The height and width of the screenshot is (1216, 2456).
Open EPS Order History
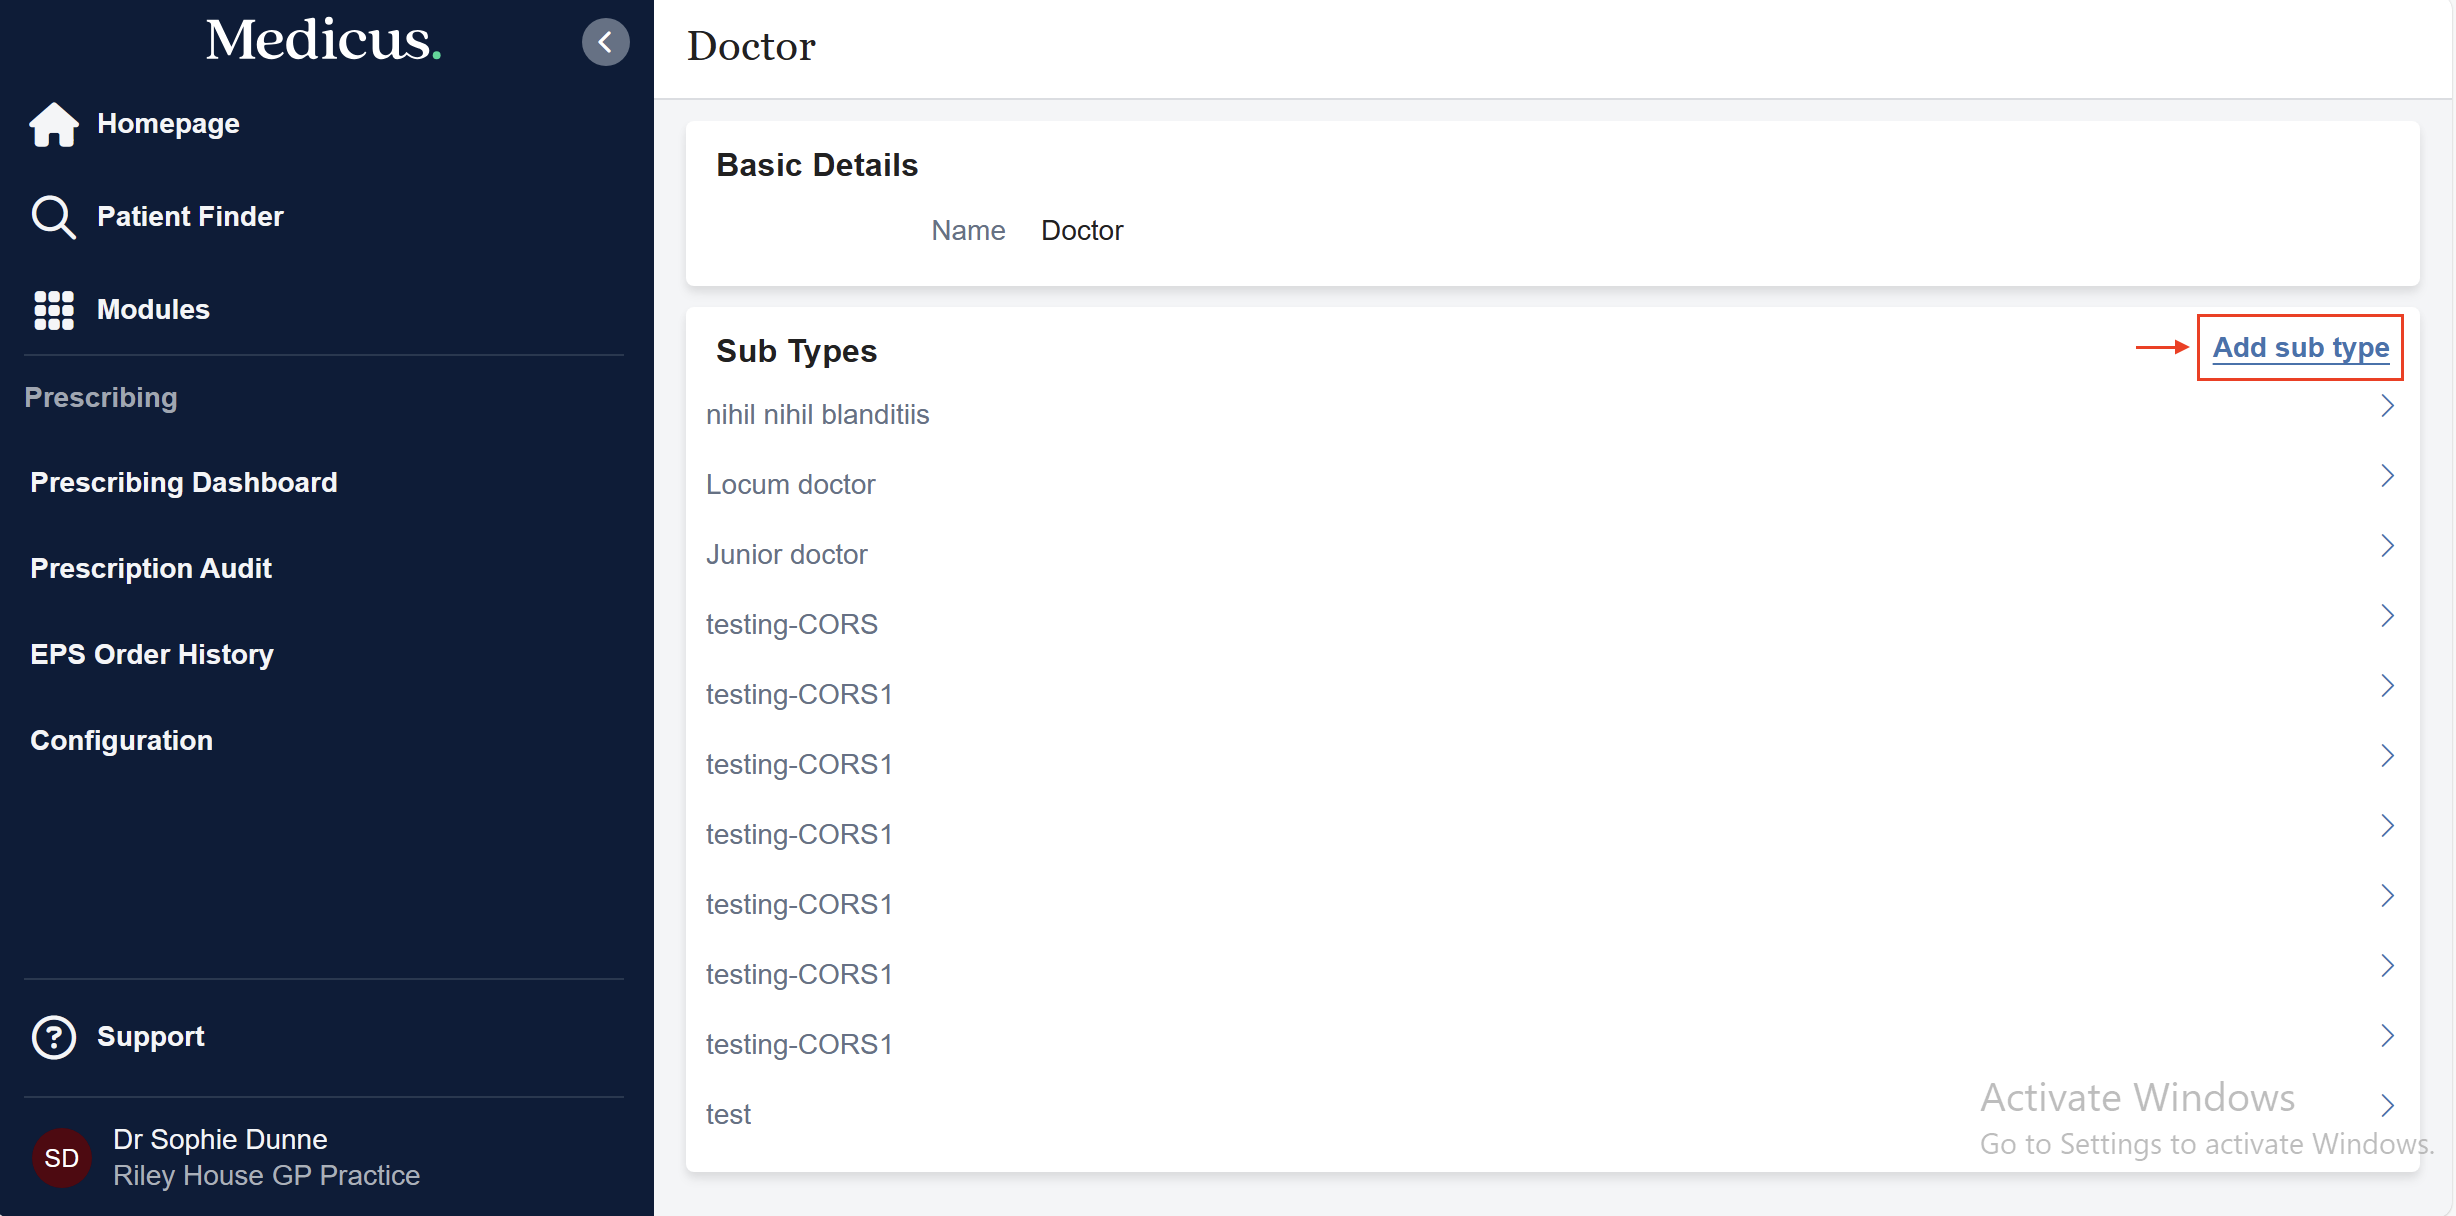pos(152,655)
